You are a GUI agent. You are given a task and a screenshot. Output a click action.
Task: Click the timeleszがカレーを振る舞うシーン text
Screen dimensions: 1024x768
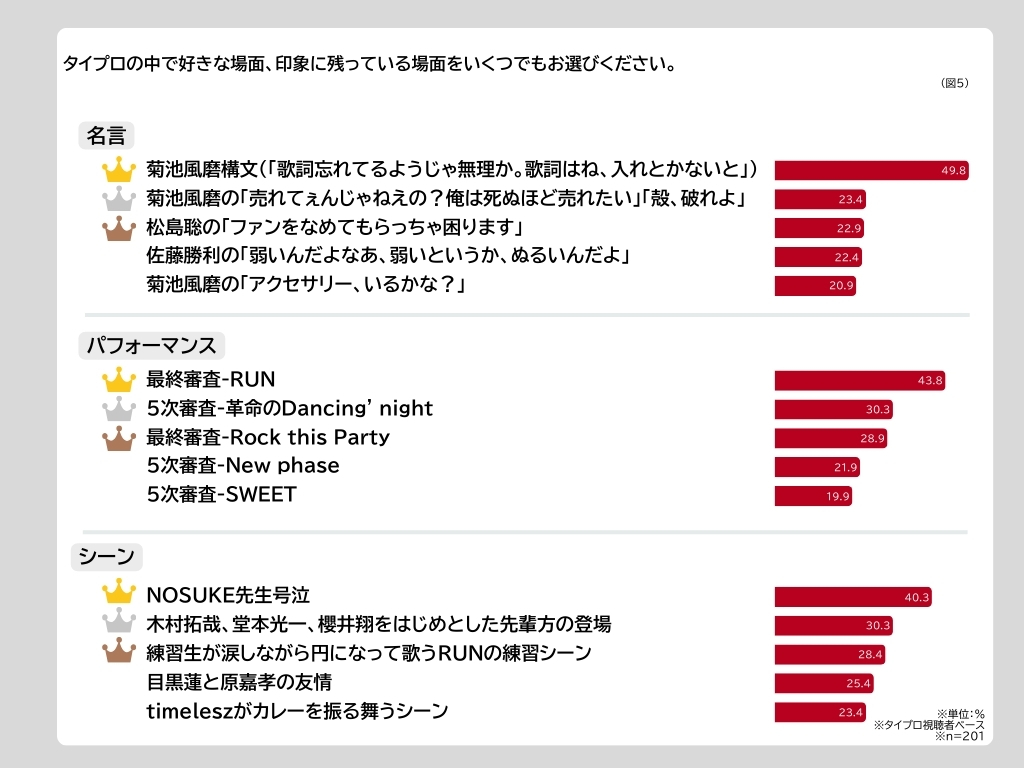[297, 711]
